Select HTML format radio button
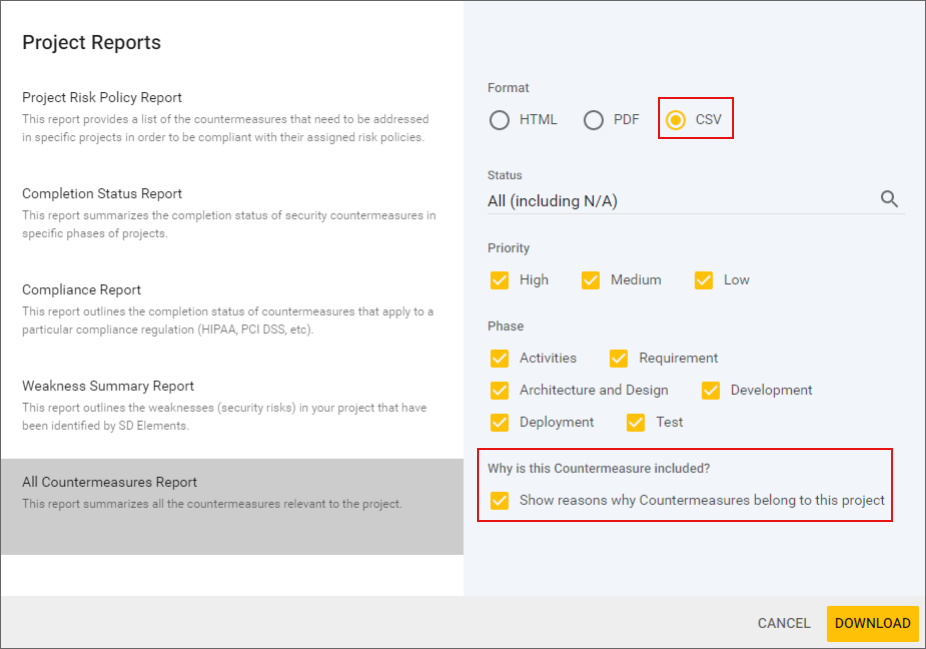 tap(499, 120)
